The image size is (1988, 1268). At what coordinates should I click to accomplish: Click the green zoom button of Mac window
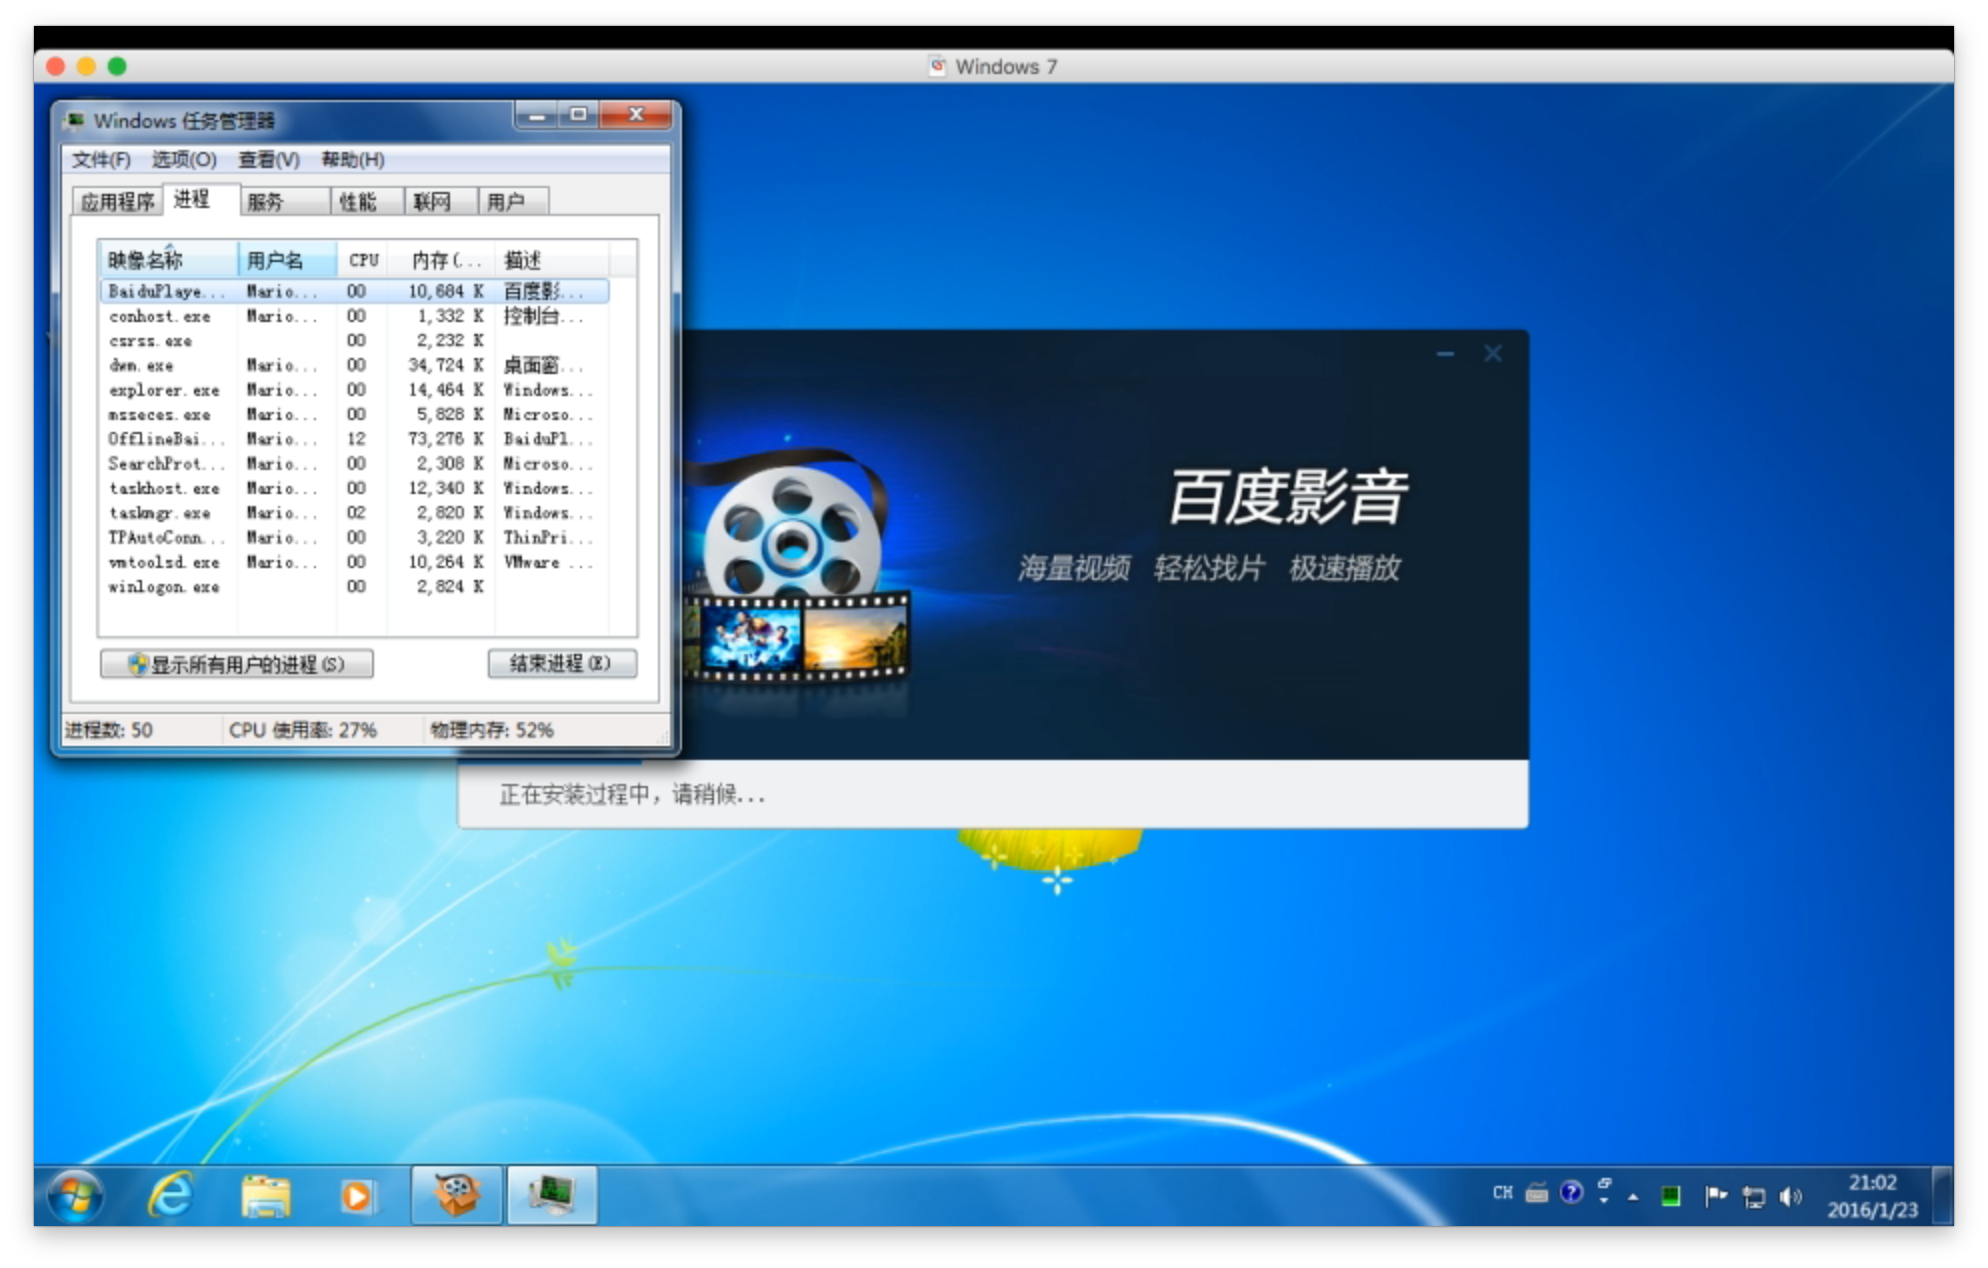click(117, 66)
